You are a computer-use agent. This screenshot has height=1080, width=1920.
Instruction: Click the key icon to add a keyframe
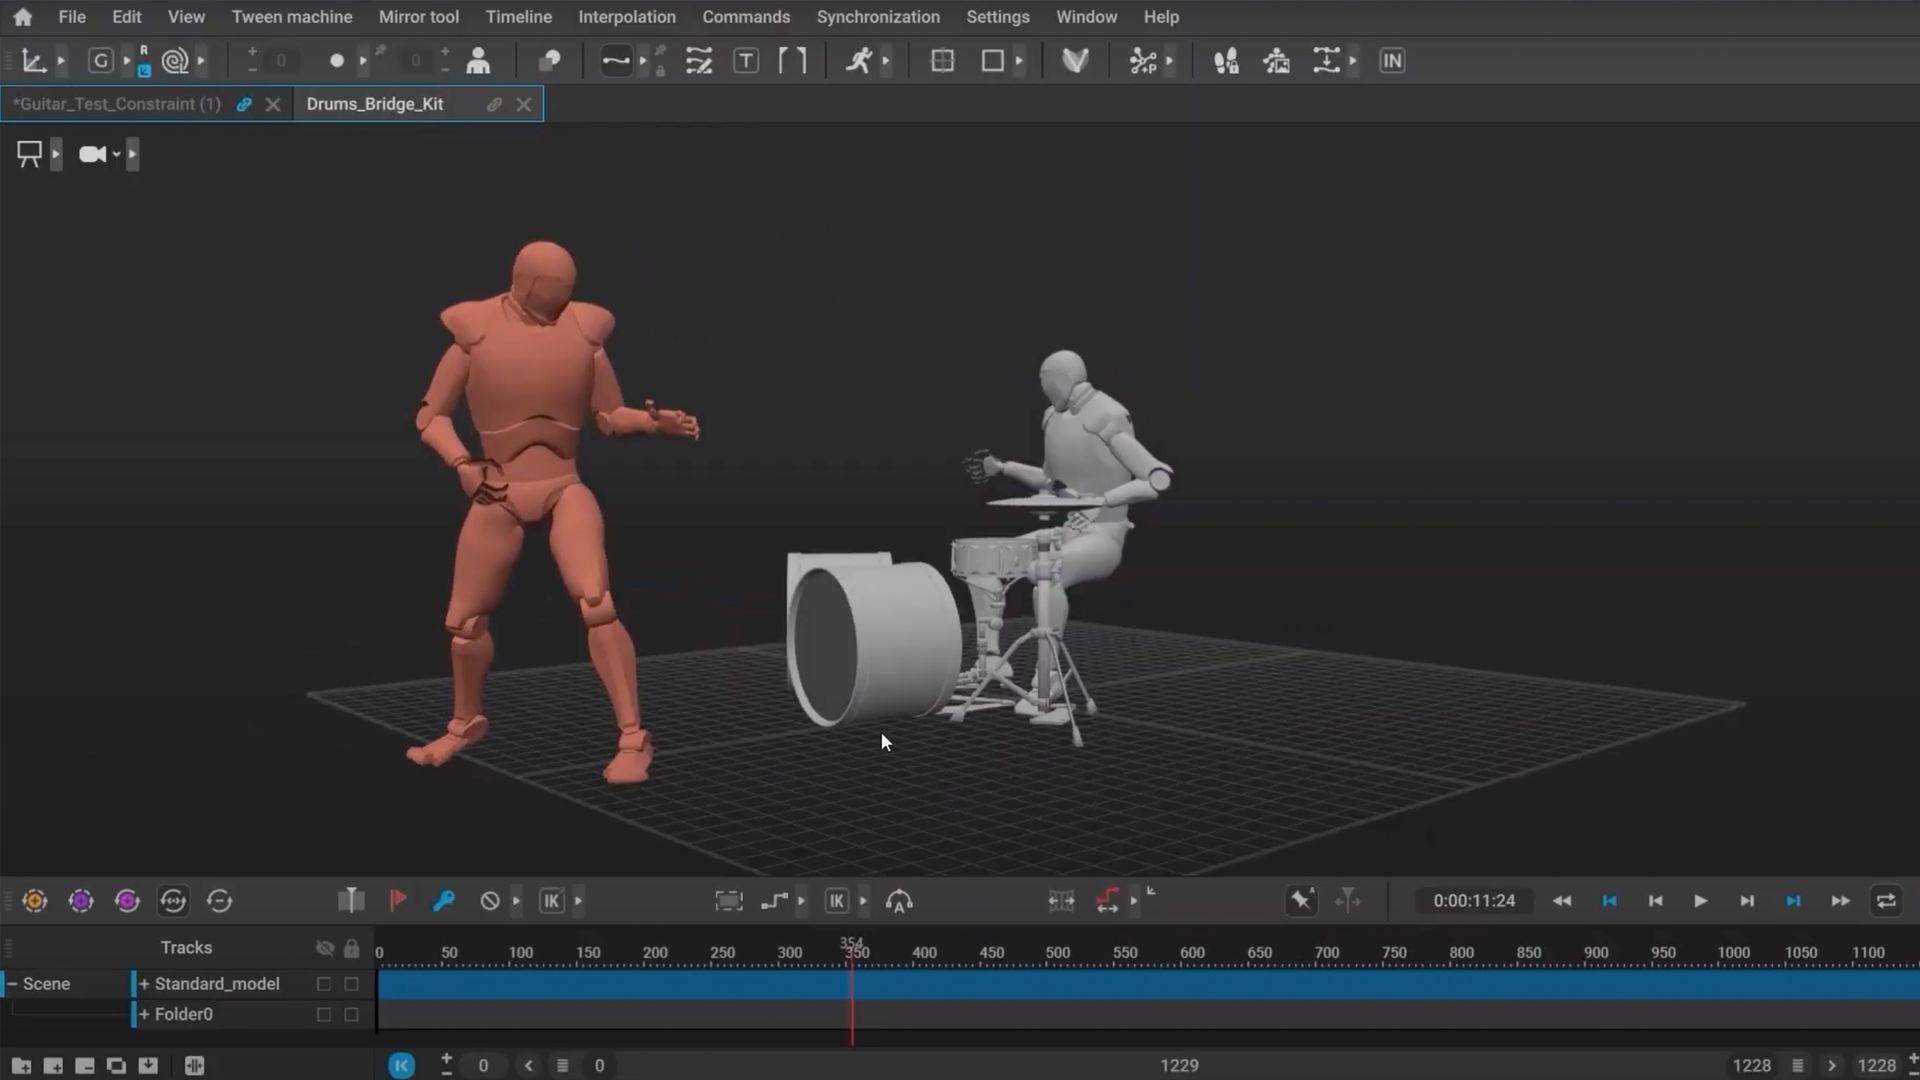pyautogui.click(x=443, y=901)
